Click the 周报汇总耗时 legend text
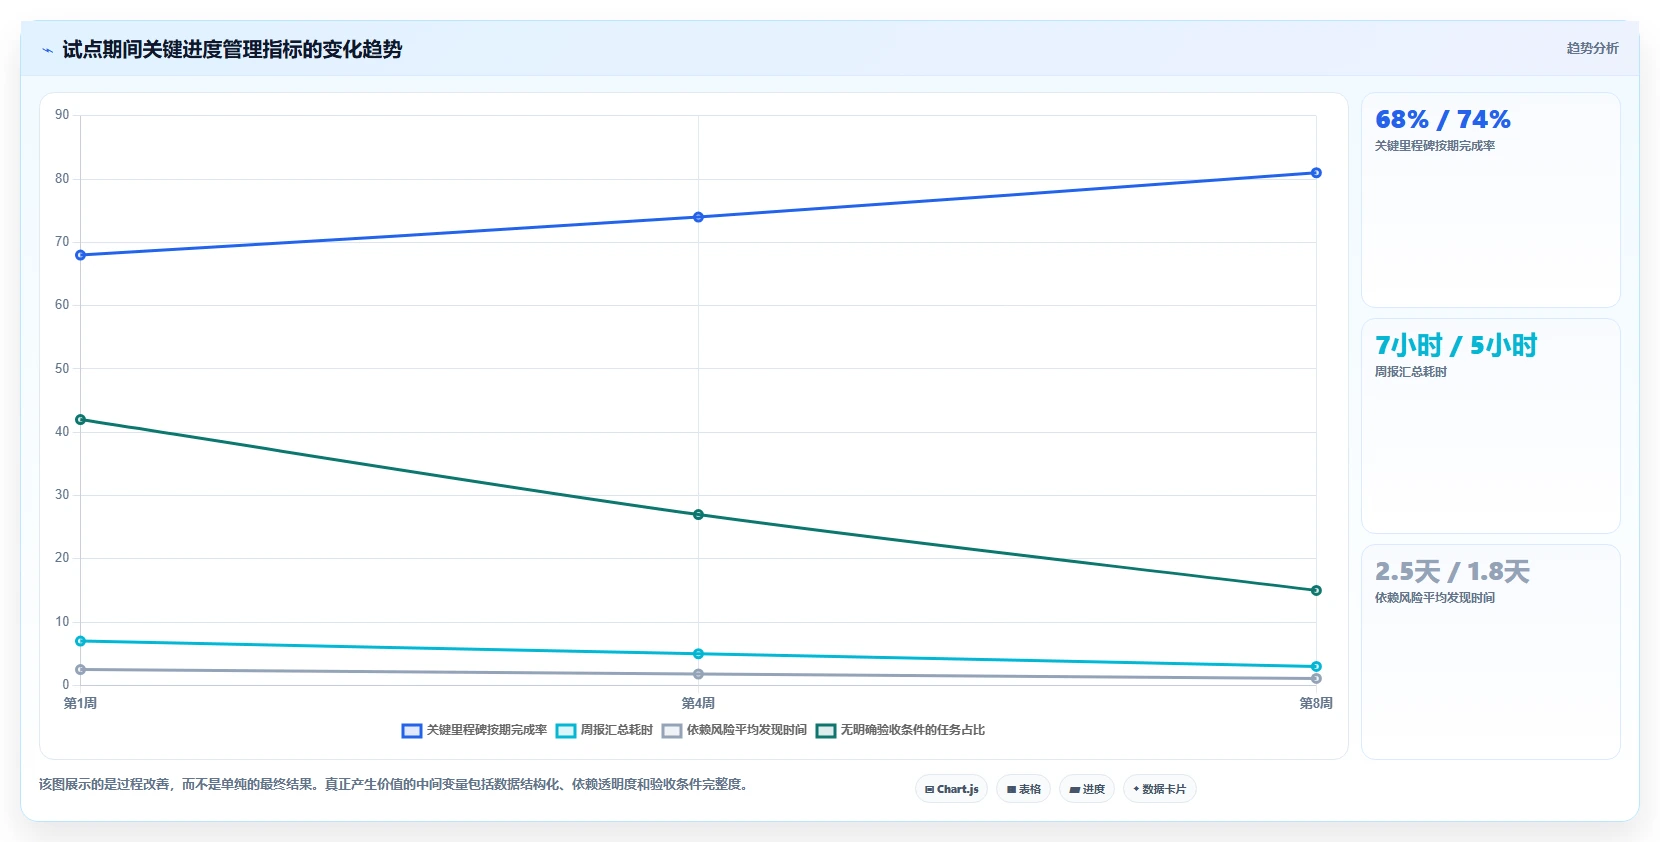Viewport: 1660px width, 842px height. (617, 731)
